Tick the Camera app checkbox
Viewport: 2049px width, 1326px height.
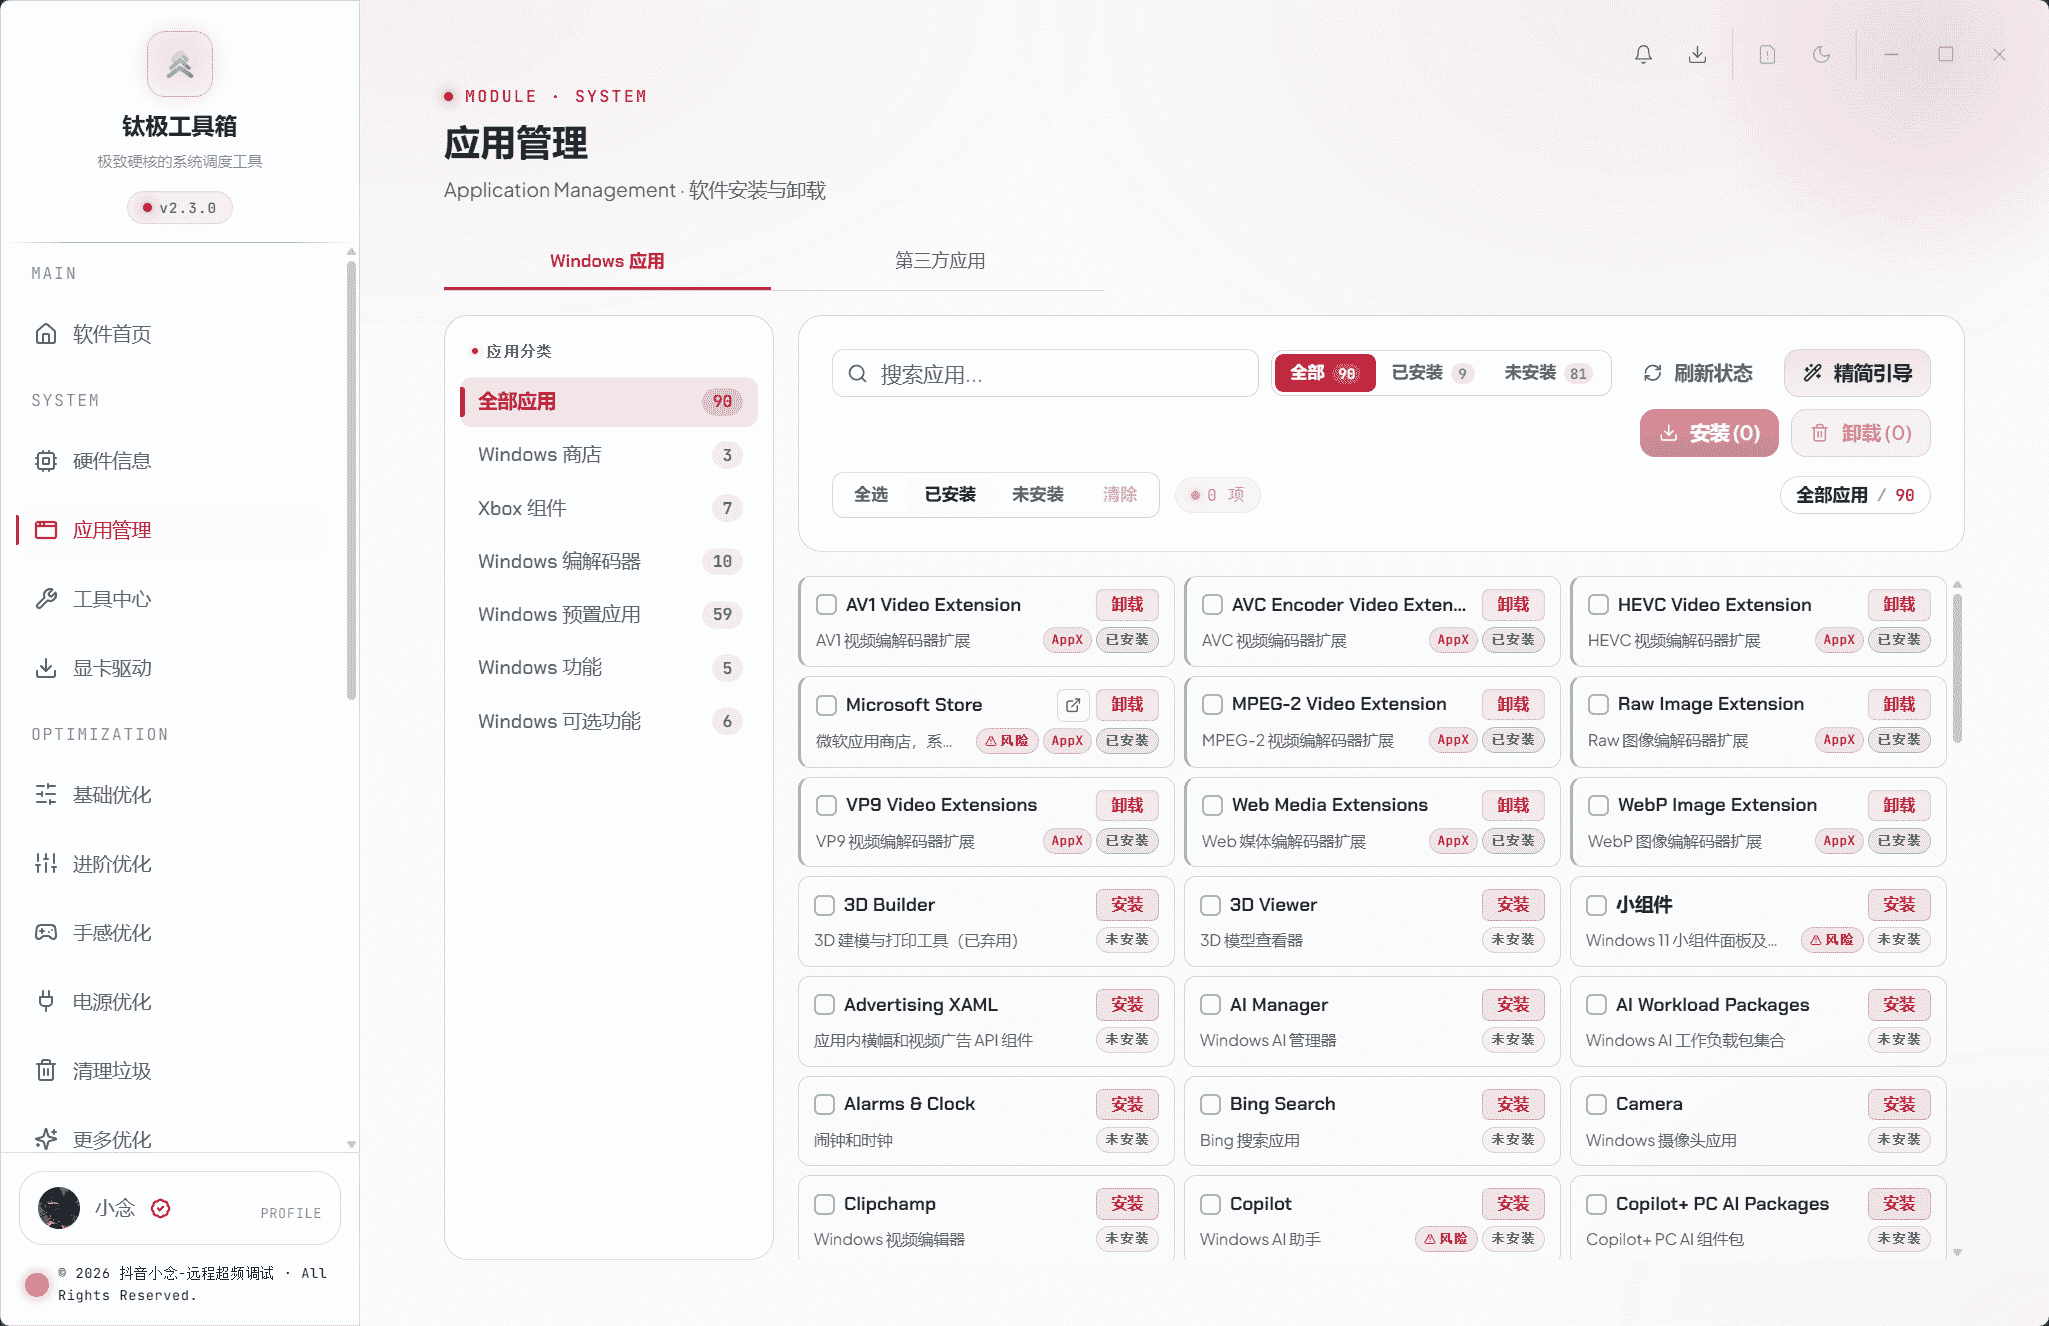[1596, 1104]
